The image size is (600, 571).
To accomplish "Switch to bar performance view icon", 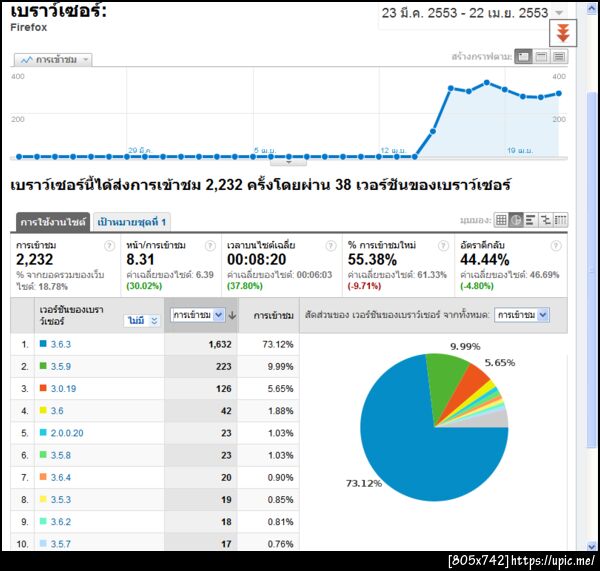I will [530, 220].
